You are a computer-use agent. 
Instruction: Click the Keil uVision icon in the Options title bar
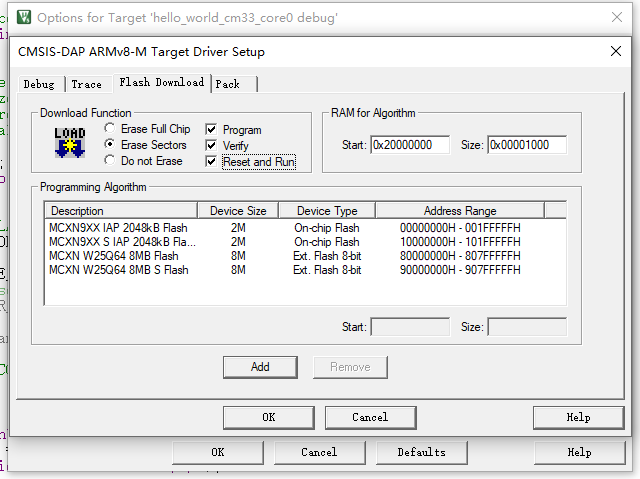pyautogui.click(x=24, y=17)
